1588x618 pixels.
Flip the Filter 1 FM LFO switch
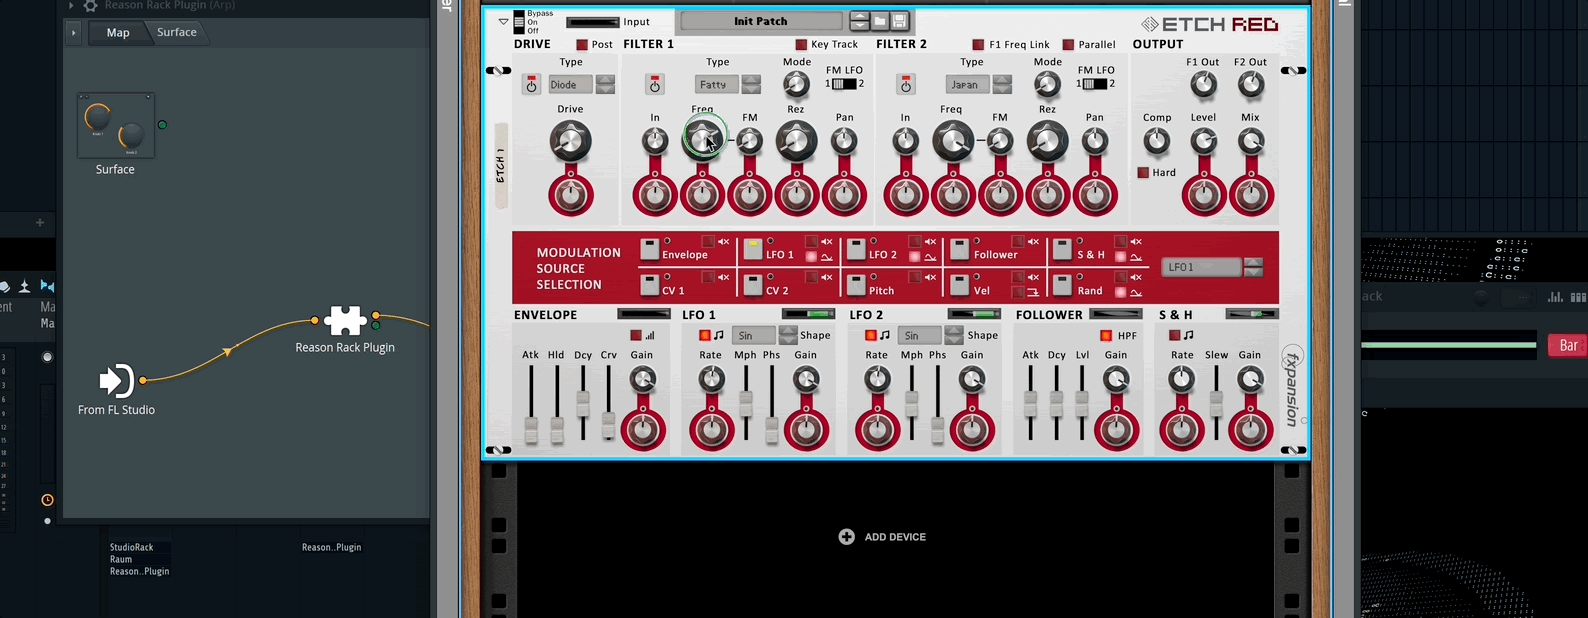[844, 84]
